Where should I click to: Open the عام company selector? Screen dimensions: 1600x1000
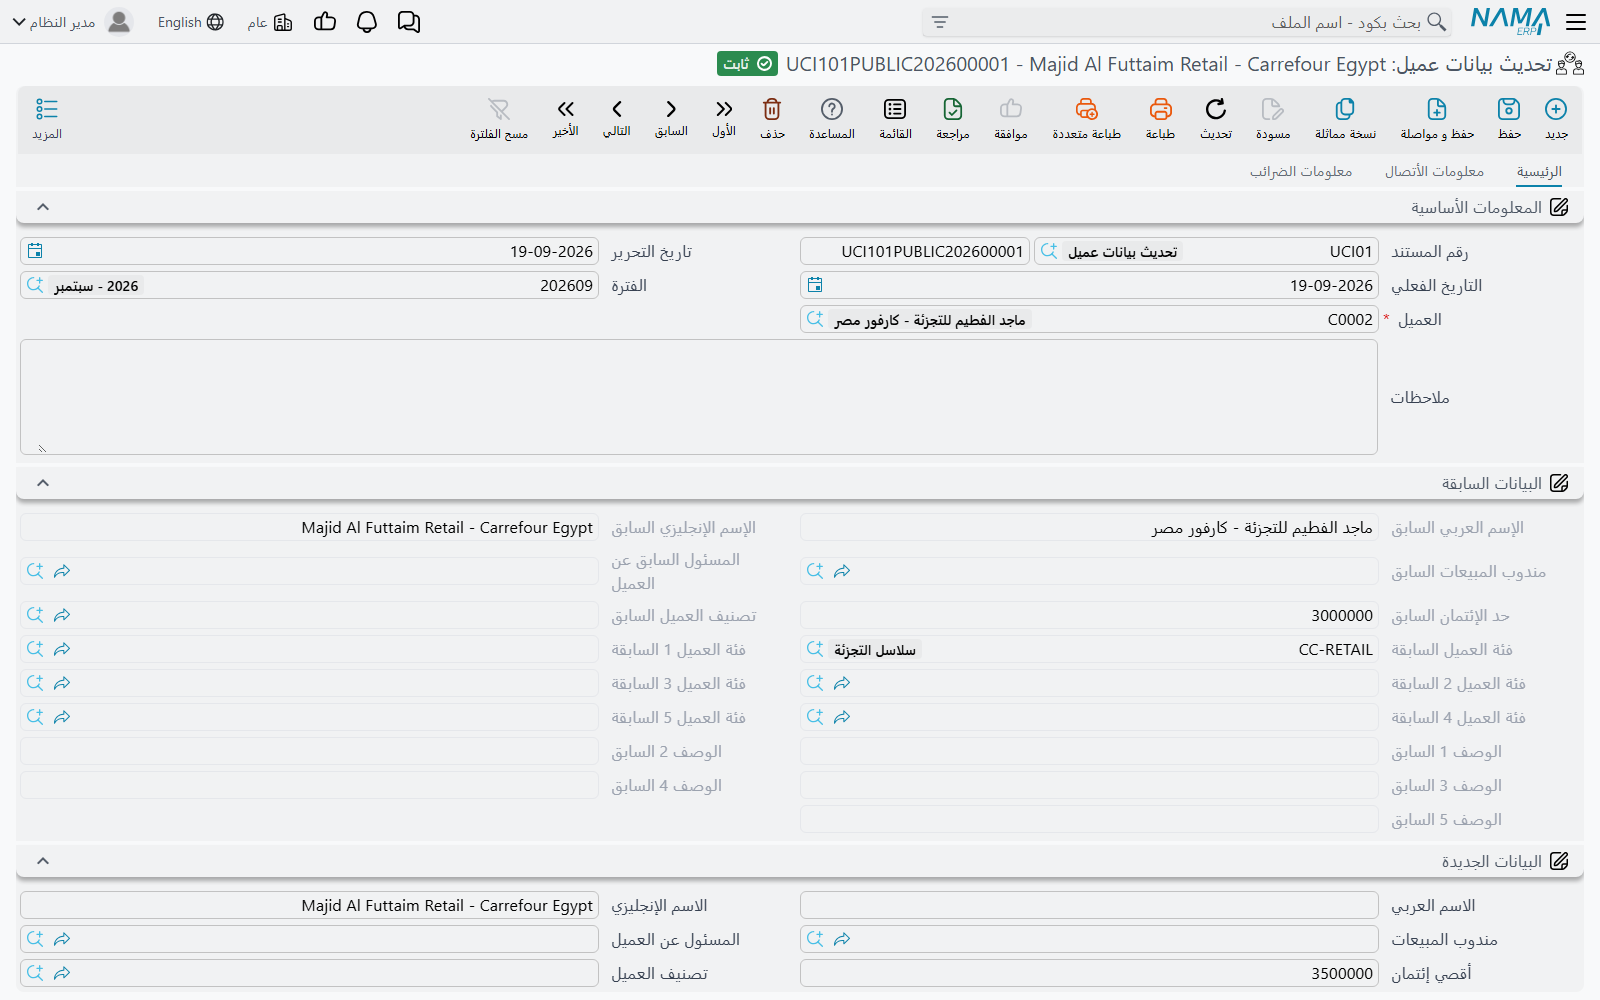click(x=270, y=22)
